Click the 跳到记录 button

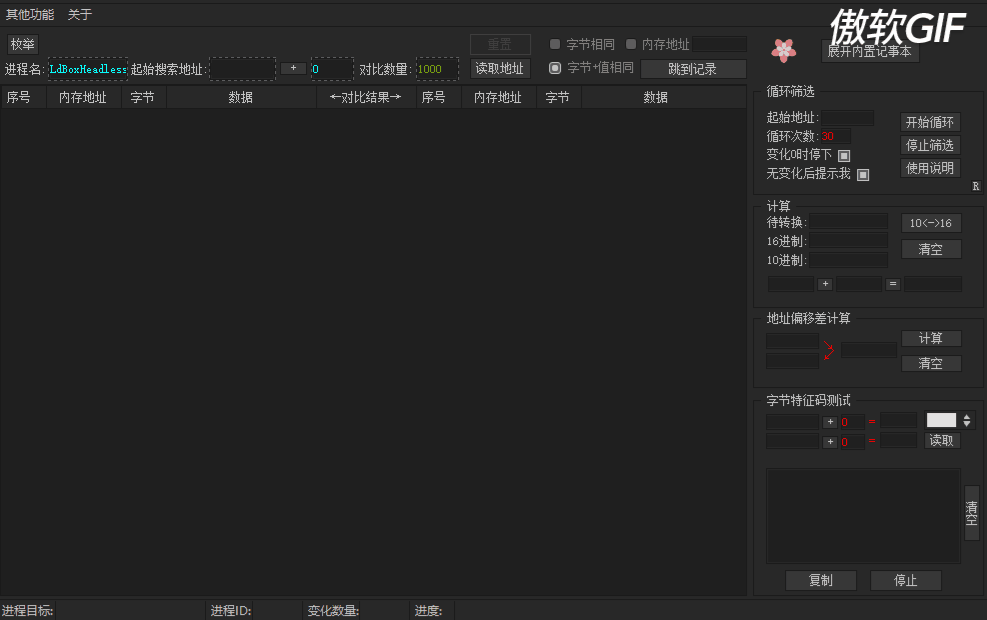pos(693,69)
